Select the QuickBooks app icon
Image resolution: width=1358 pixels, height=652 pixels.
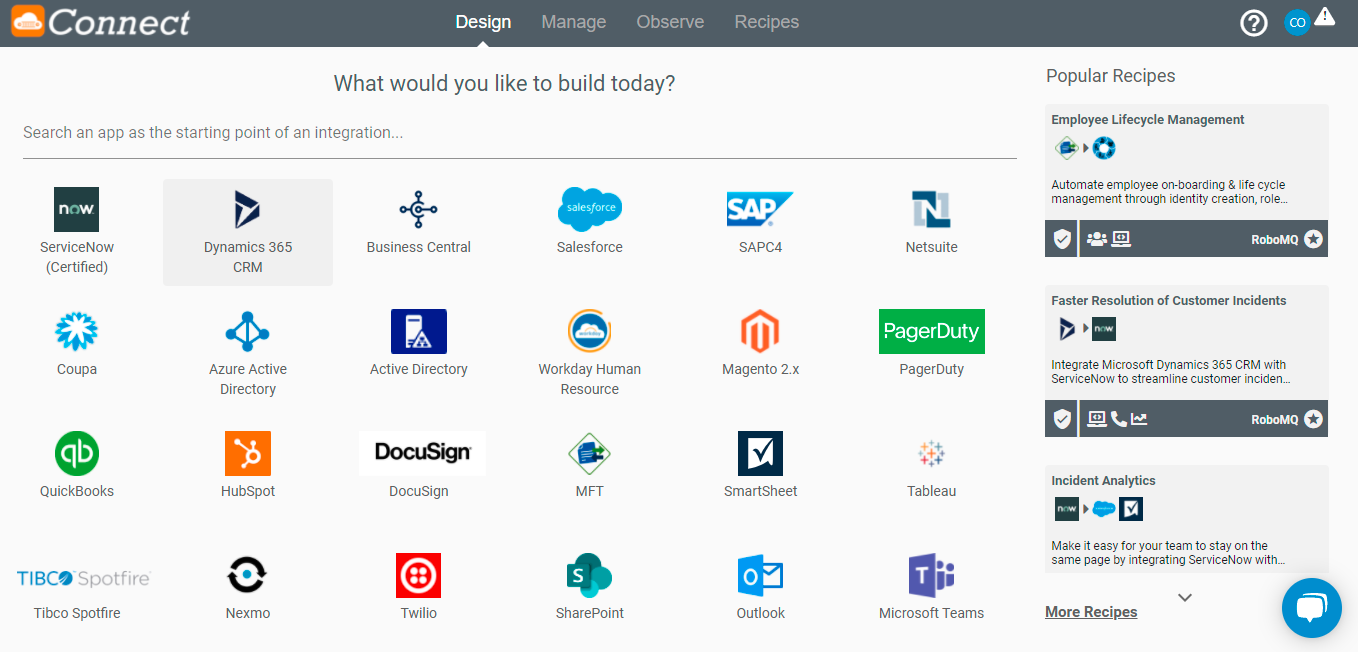76,453
